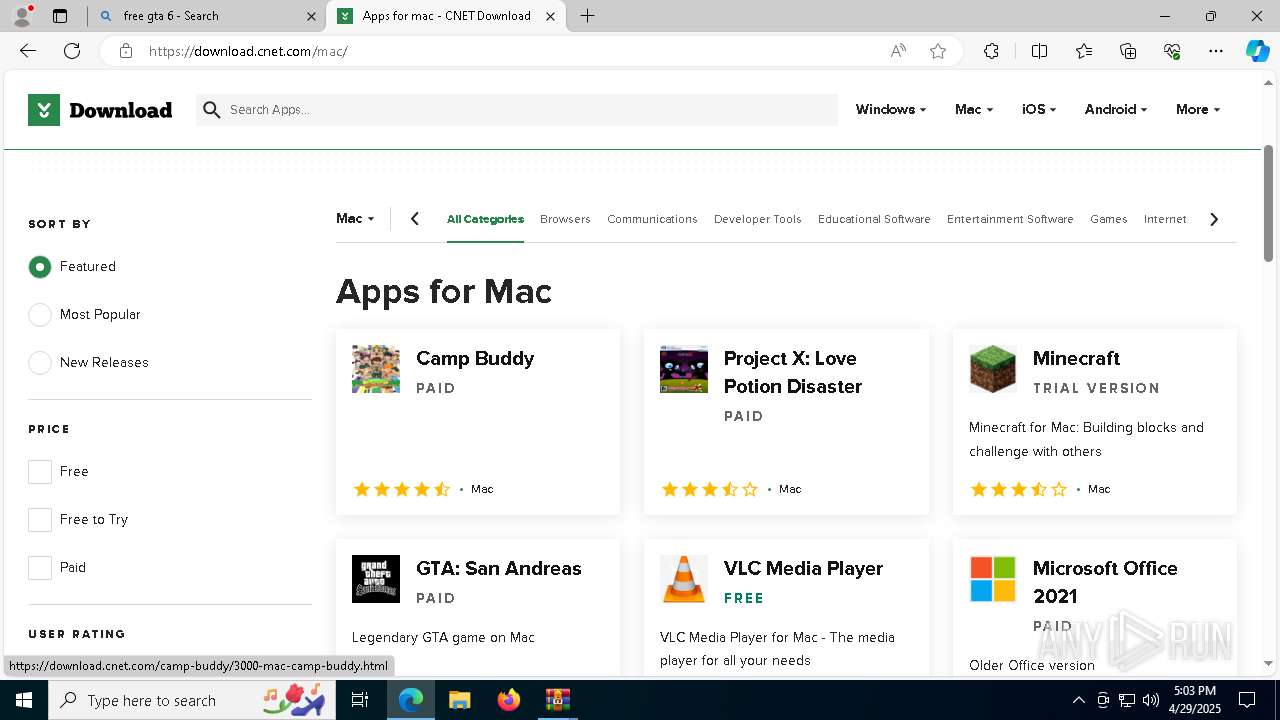The height and width of the screenshot is (720, 1280).
Task: Click the browser address bar URL
Action: click(x=248, y=51)
